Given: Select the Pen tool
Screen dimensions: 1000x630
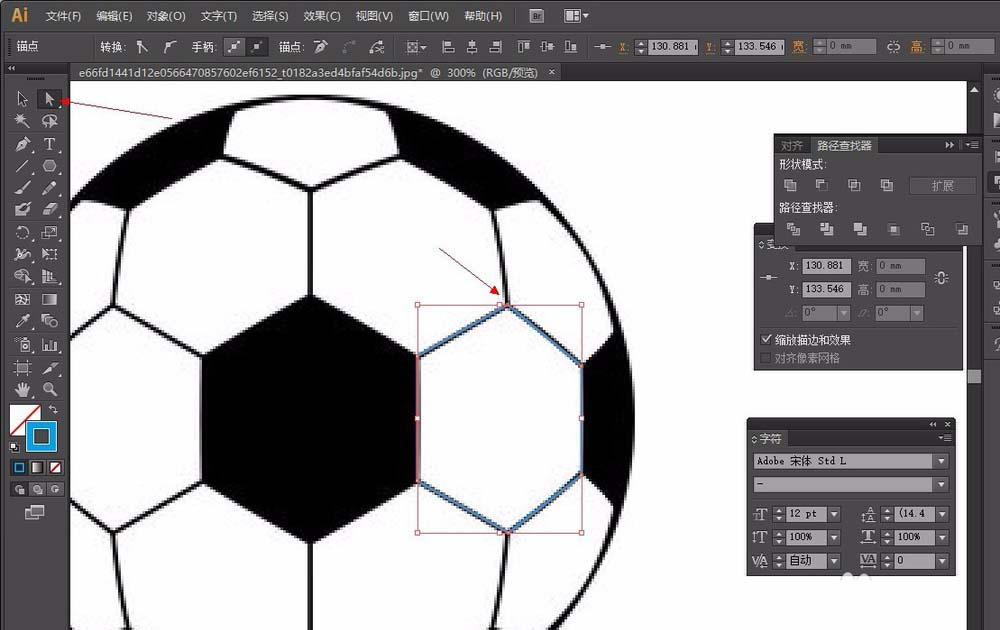Looking at the screenshot, I should (x=22, y=144).
